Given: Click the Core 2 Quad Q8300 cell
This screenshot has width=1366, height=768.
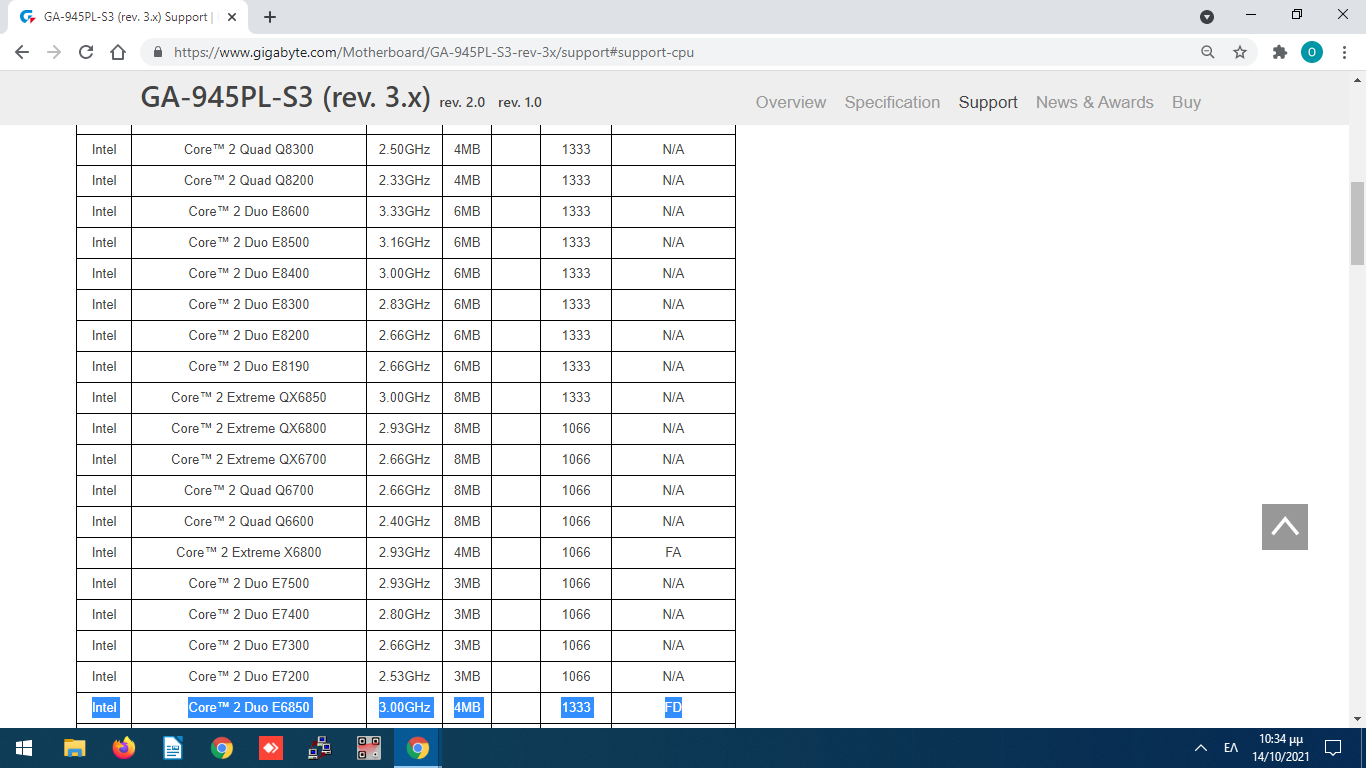Looking at the screenshot, I should tap(249, 150).
